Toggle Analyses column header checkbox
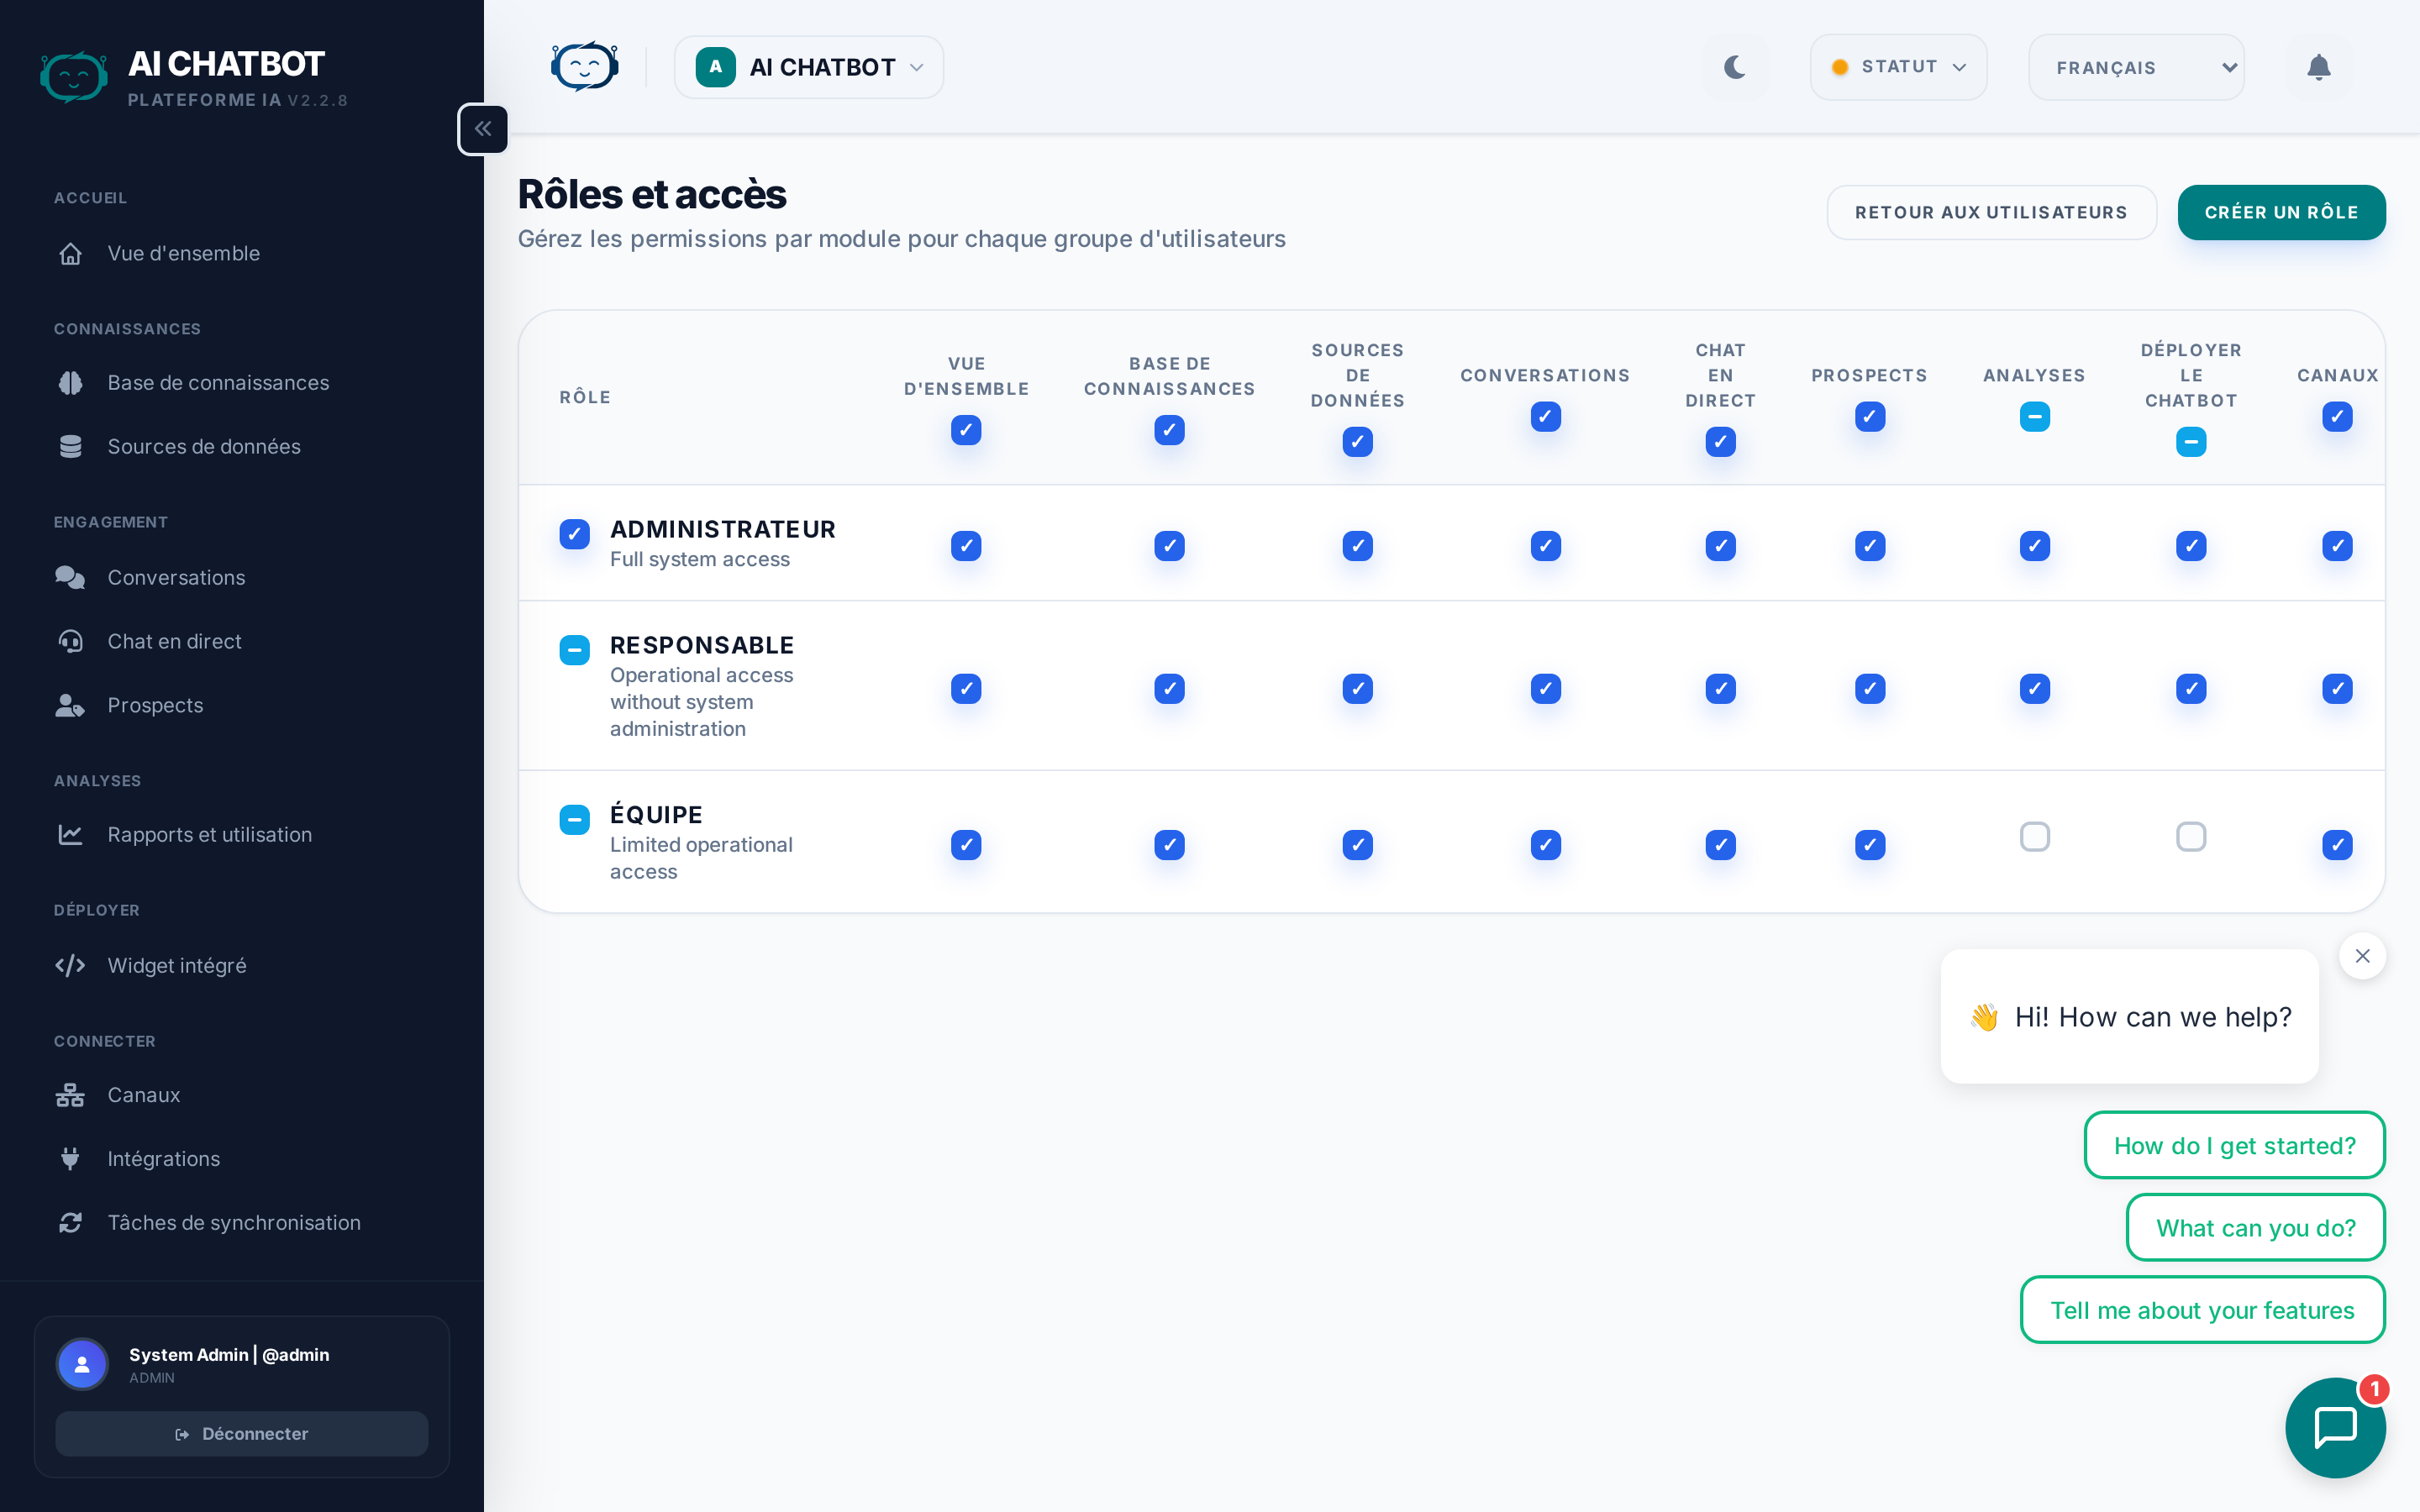Viewport: 2420px width, 1512px height. [x=2034, y=416]
